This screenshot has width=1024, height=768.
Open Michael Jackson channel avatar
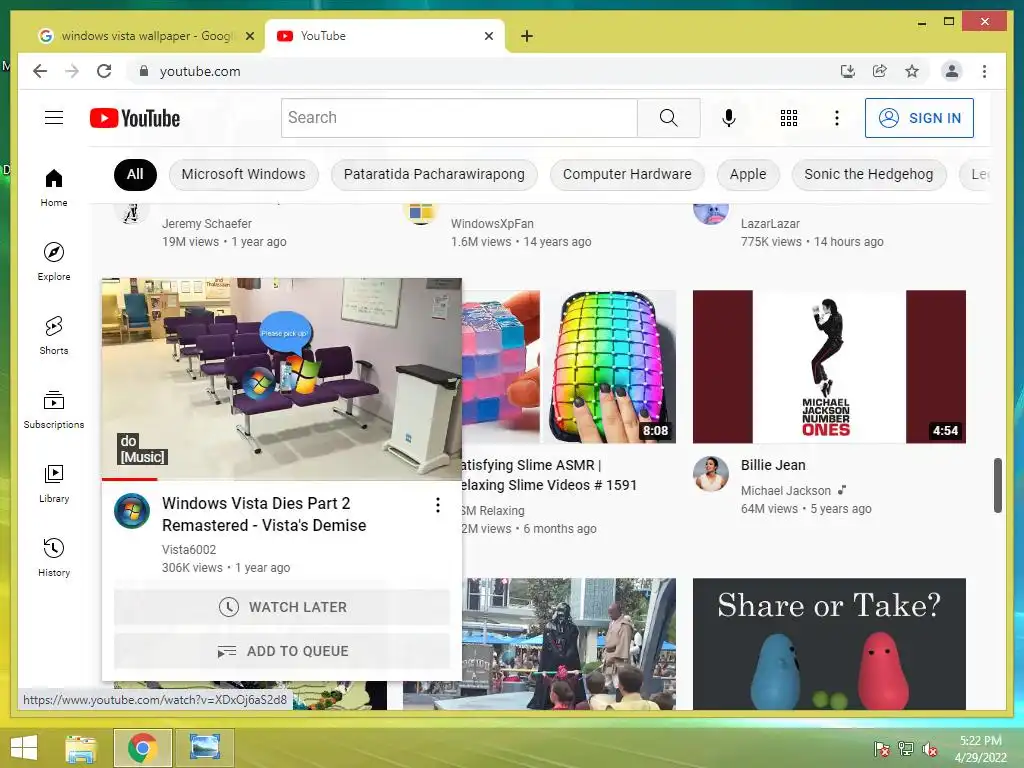[x=711, y=473]
